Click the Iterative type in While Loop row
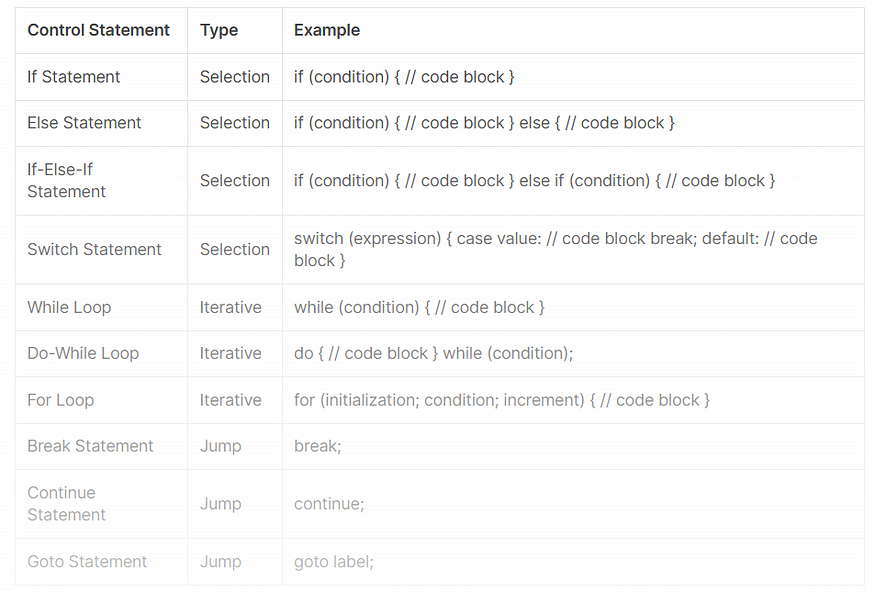The image size is (875, 602). coord(230,307)
